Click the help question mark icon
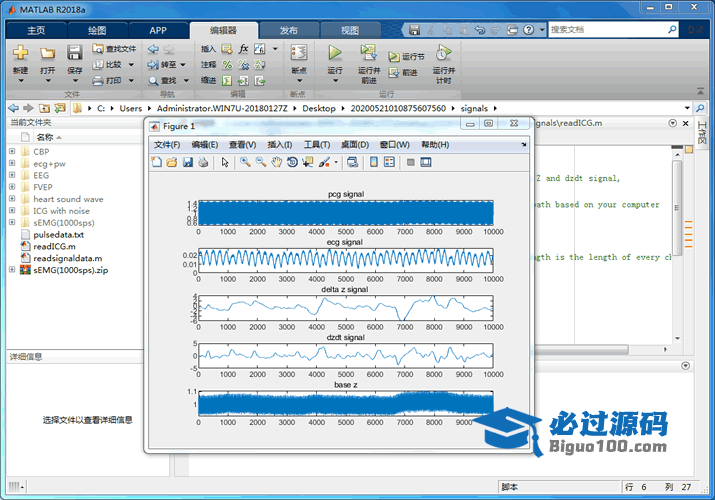Screen dimensions: 715x500 (x=528, y=30)
